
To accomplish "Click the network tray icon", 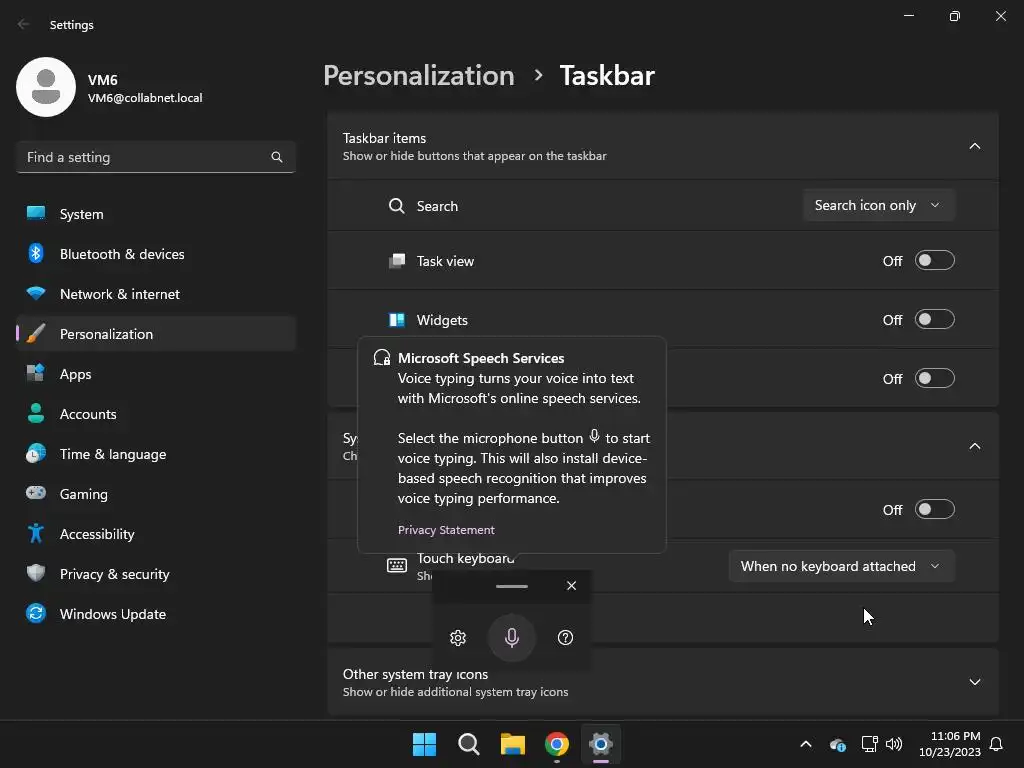I will tap(869, 744).
